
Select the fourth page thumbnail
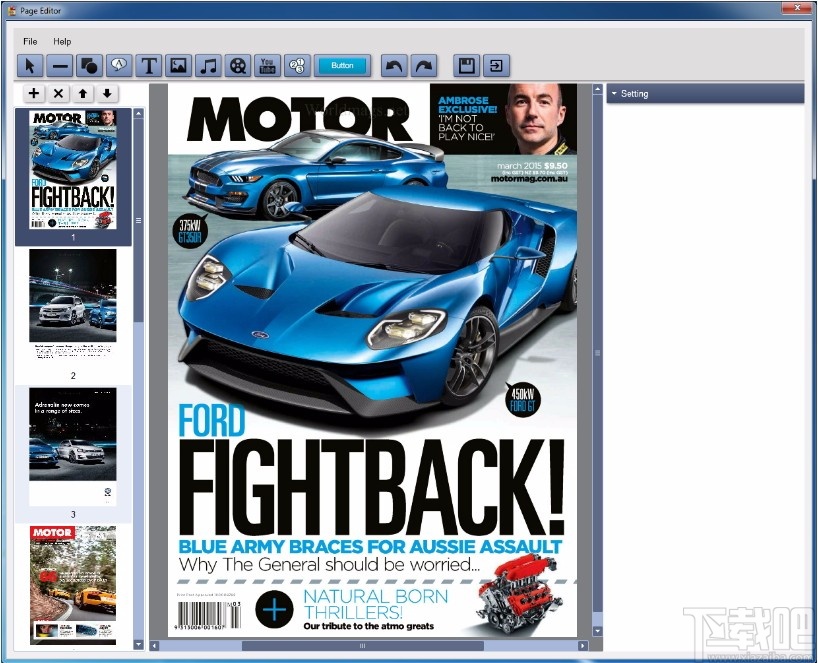(x=73, y=585)
